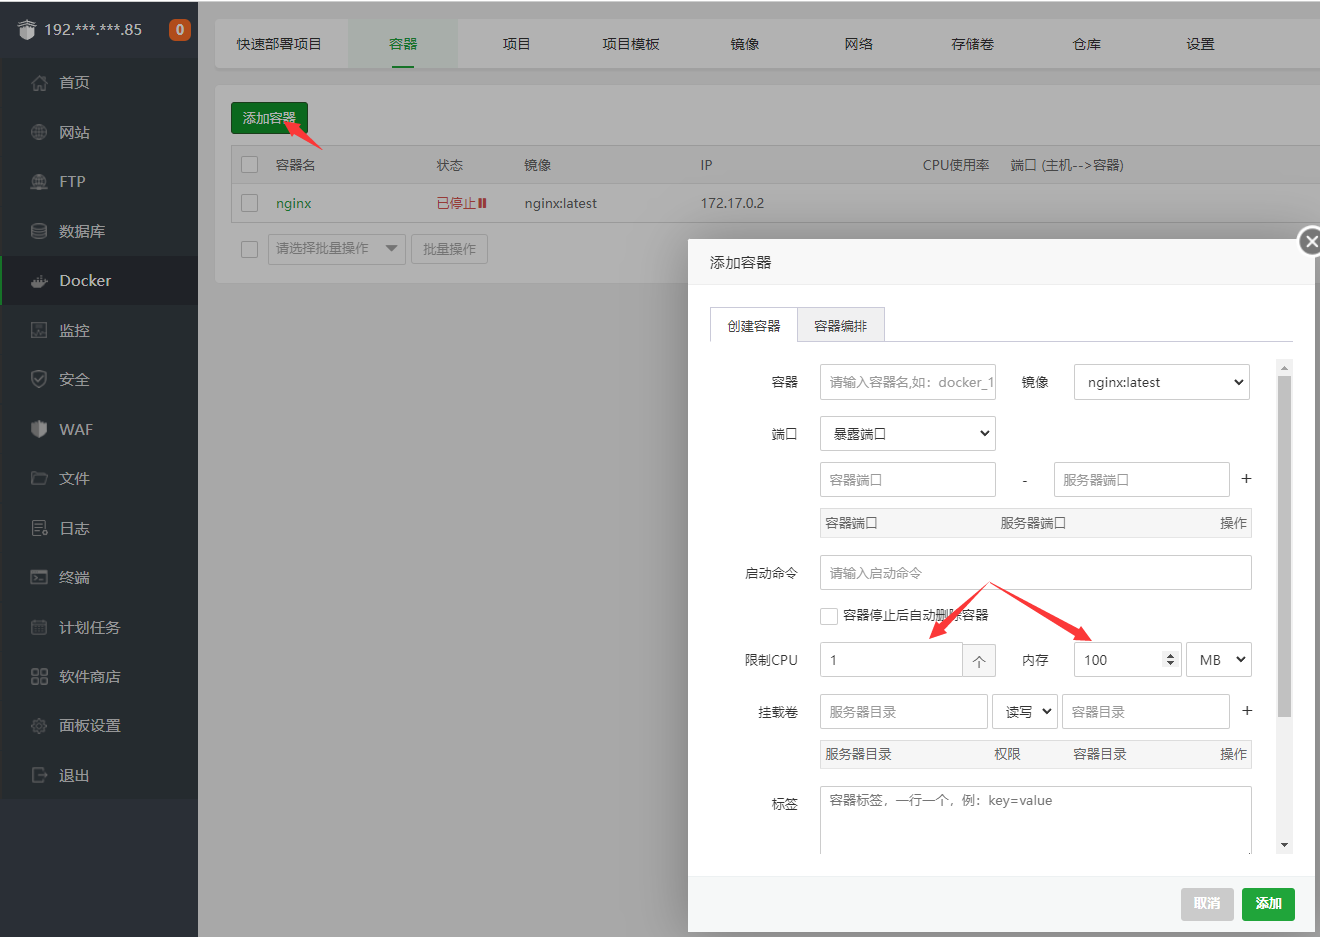The width and height of the screenshot is (1320, 937).
Task: Click the 限制CPU value field
Action: 891,660
